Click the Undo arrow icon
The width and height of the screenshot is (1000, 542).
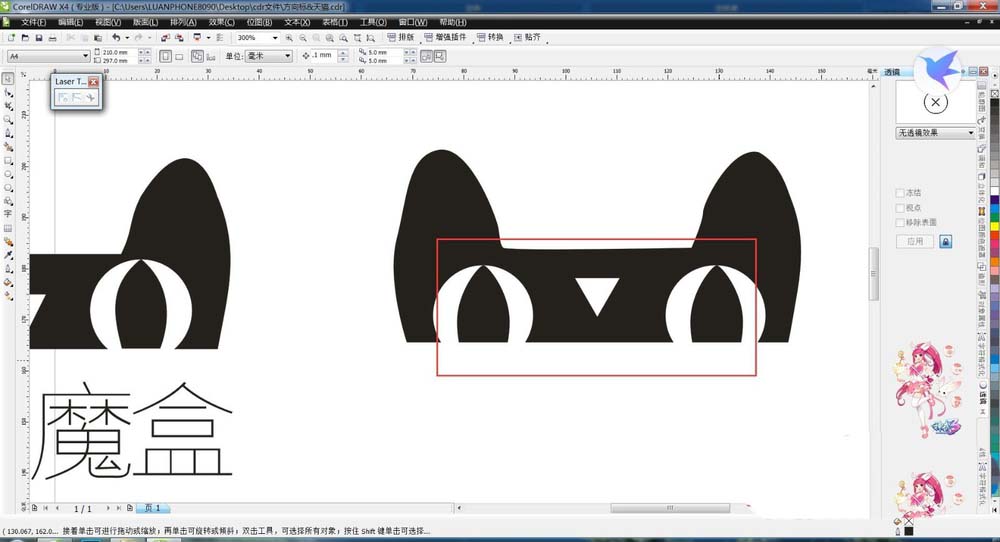tap(116, 38)
